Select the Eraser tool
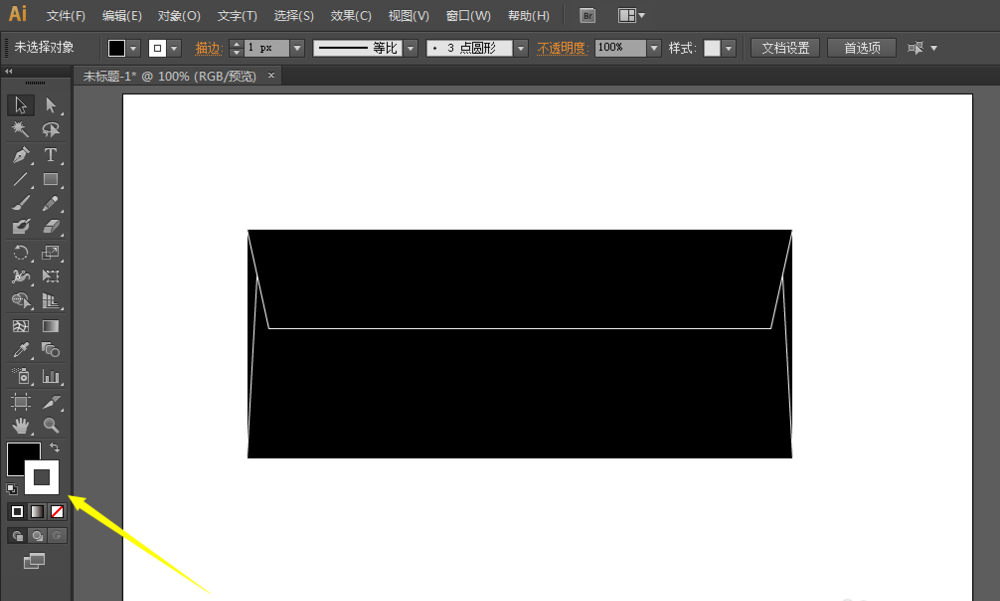This screenshot has height=601, width=1000. pos(50,227)
